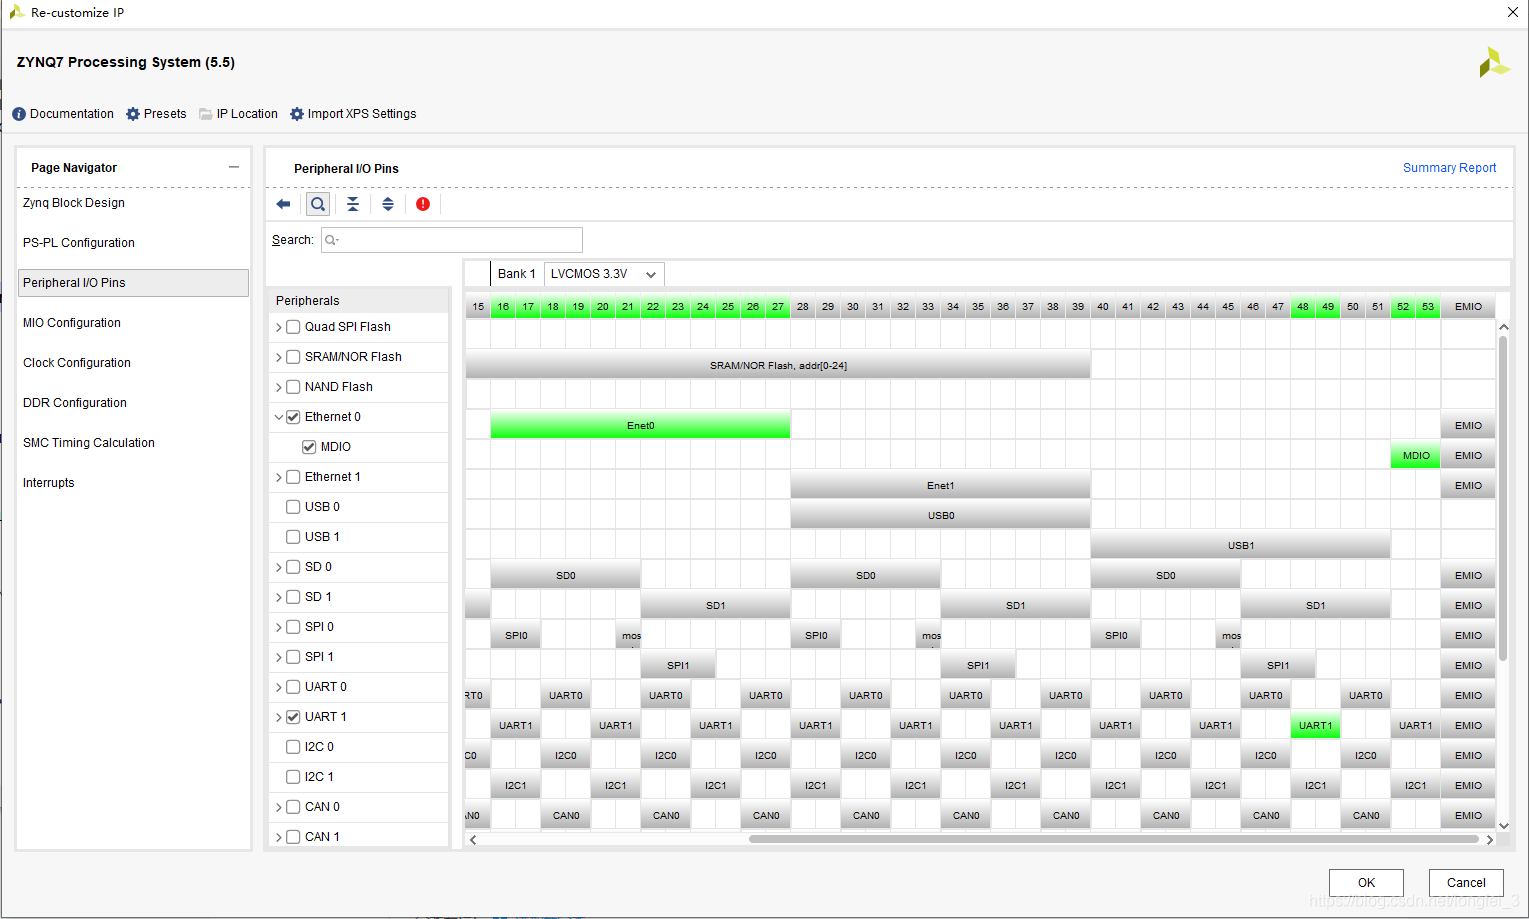Viewport: 1529px width, 919px height.
Task: Click the pin grid scroll-left arrow
Action: point(473,840)
